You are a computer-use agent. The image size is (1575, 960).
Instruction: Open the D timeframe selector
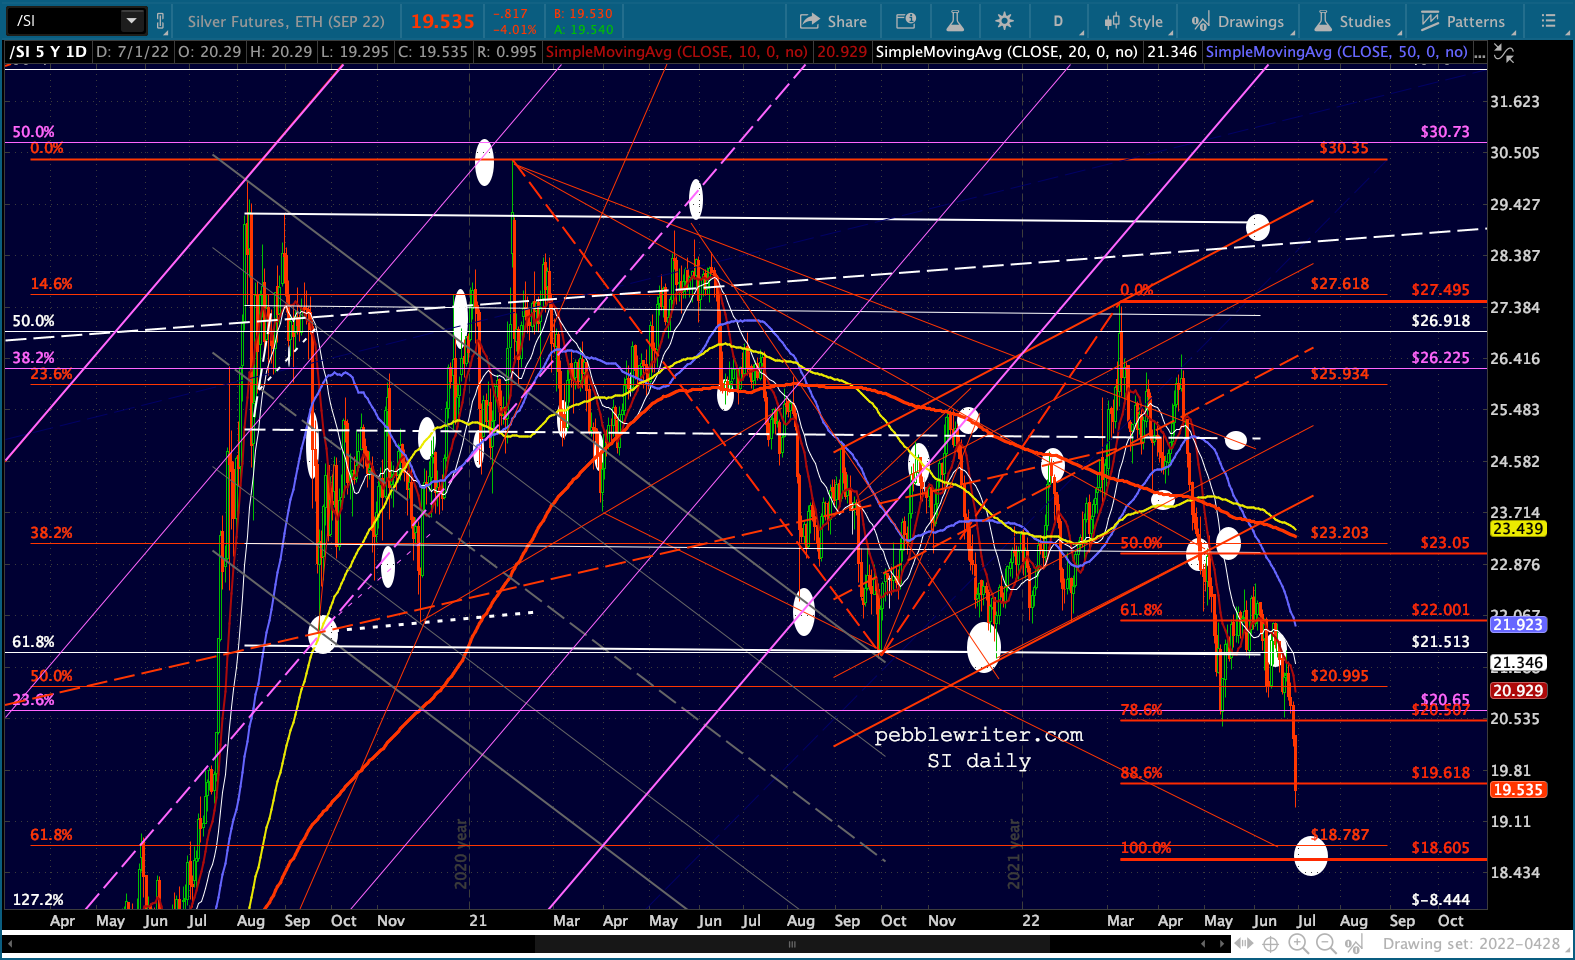1058,21
